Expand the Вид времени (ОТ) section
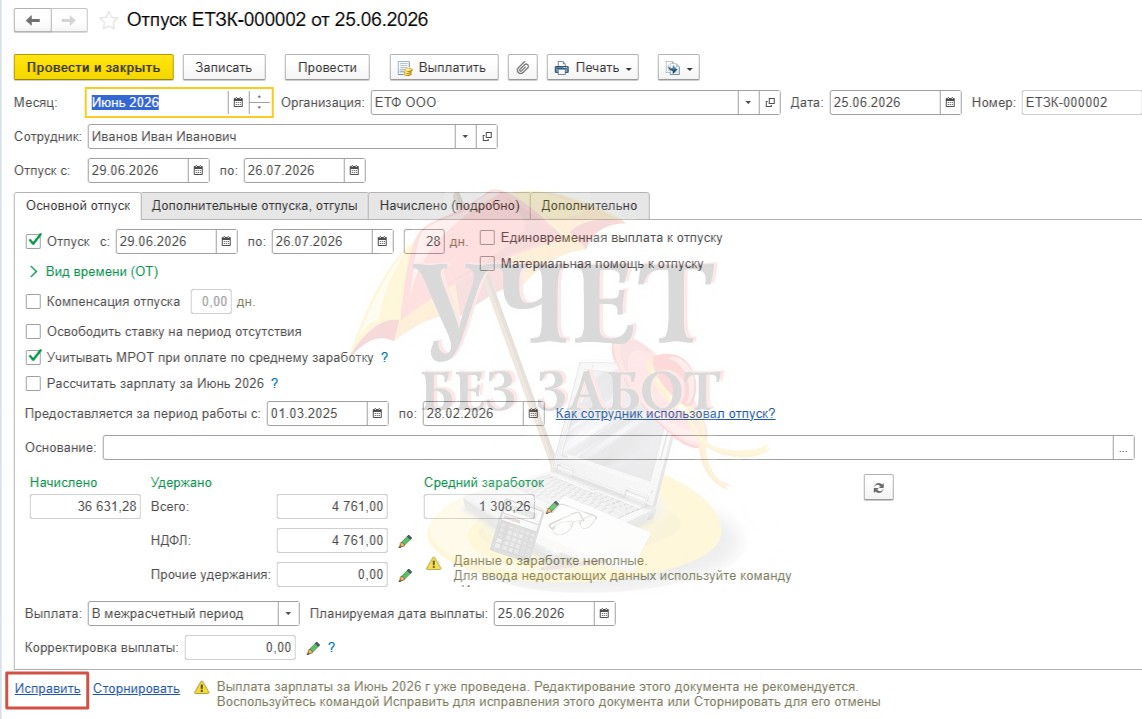The image size is (1142, 719). 93,272
